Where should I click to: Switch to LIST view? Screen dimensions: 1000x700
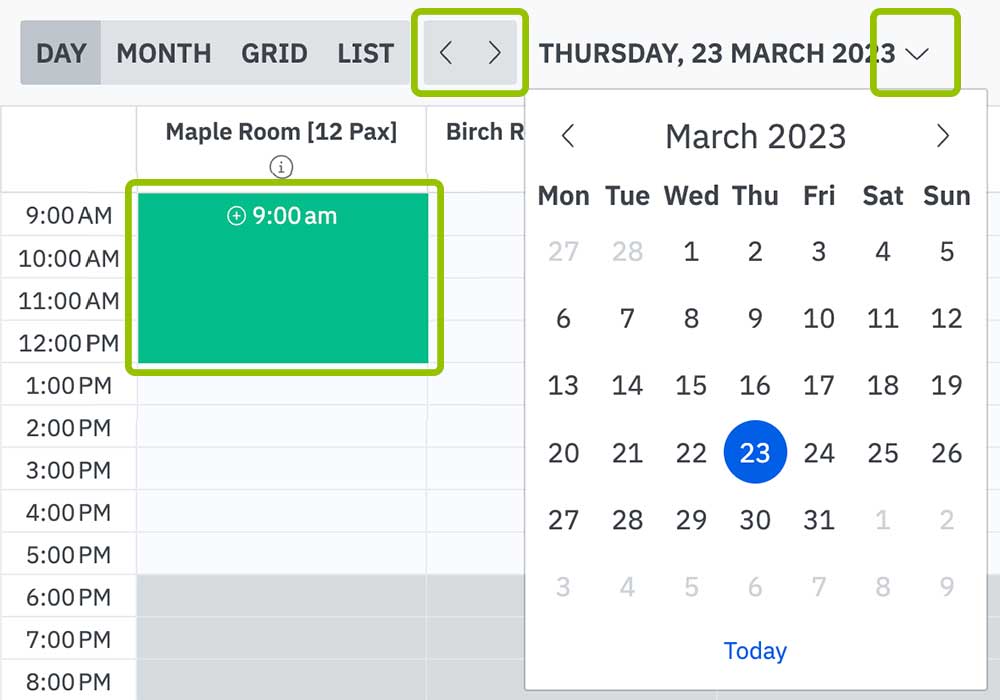point(365,54)
